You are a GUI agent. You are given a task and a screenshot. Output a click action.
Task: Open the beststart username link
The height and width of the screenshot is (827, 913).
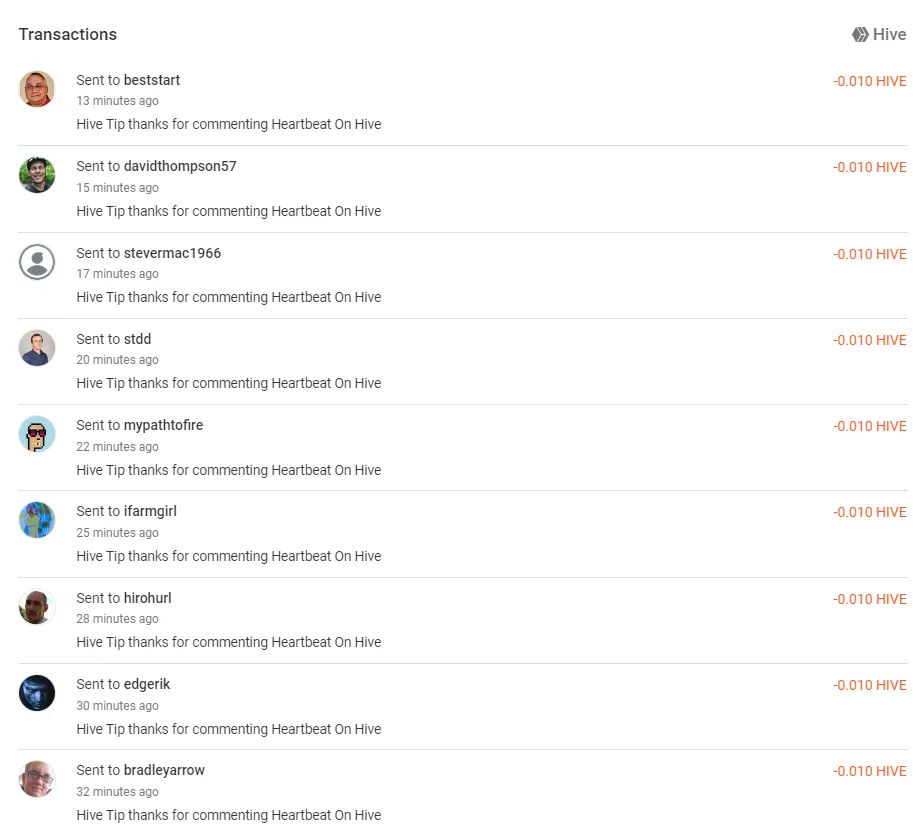click(152, 80)
